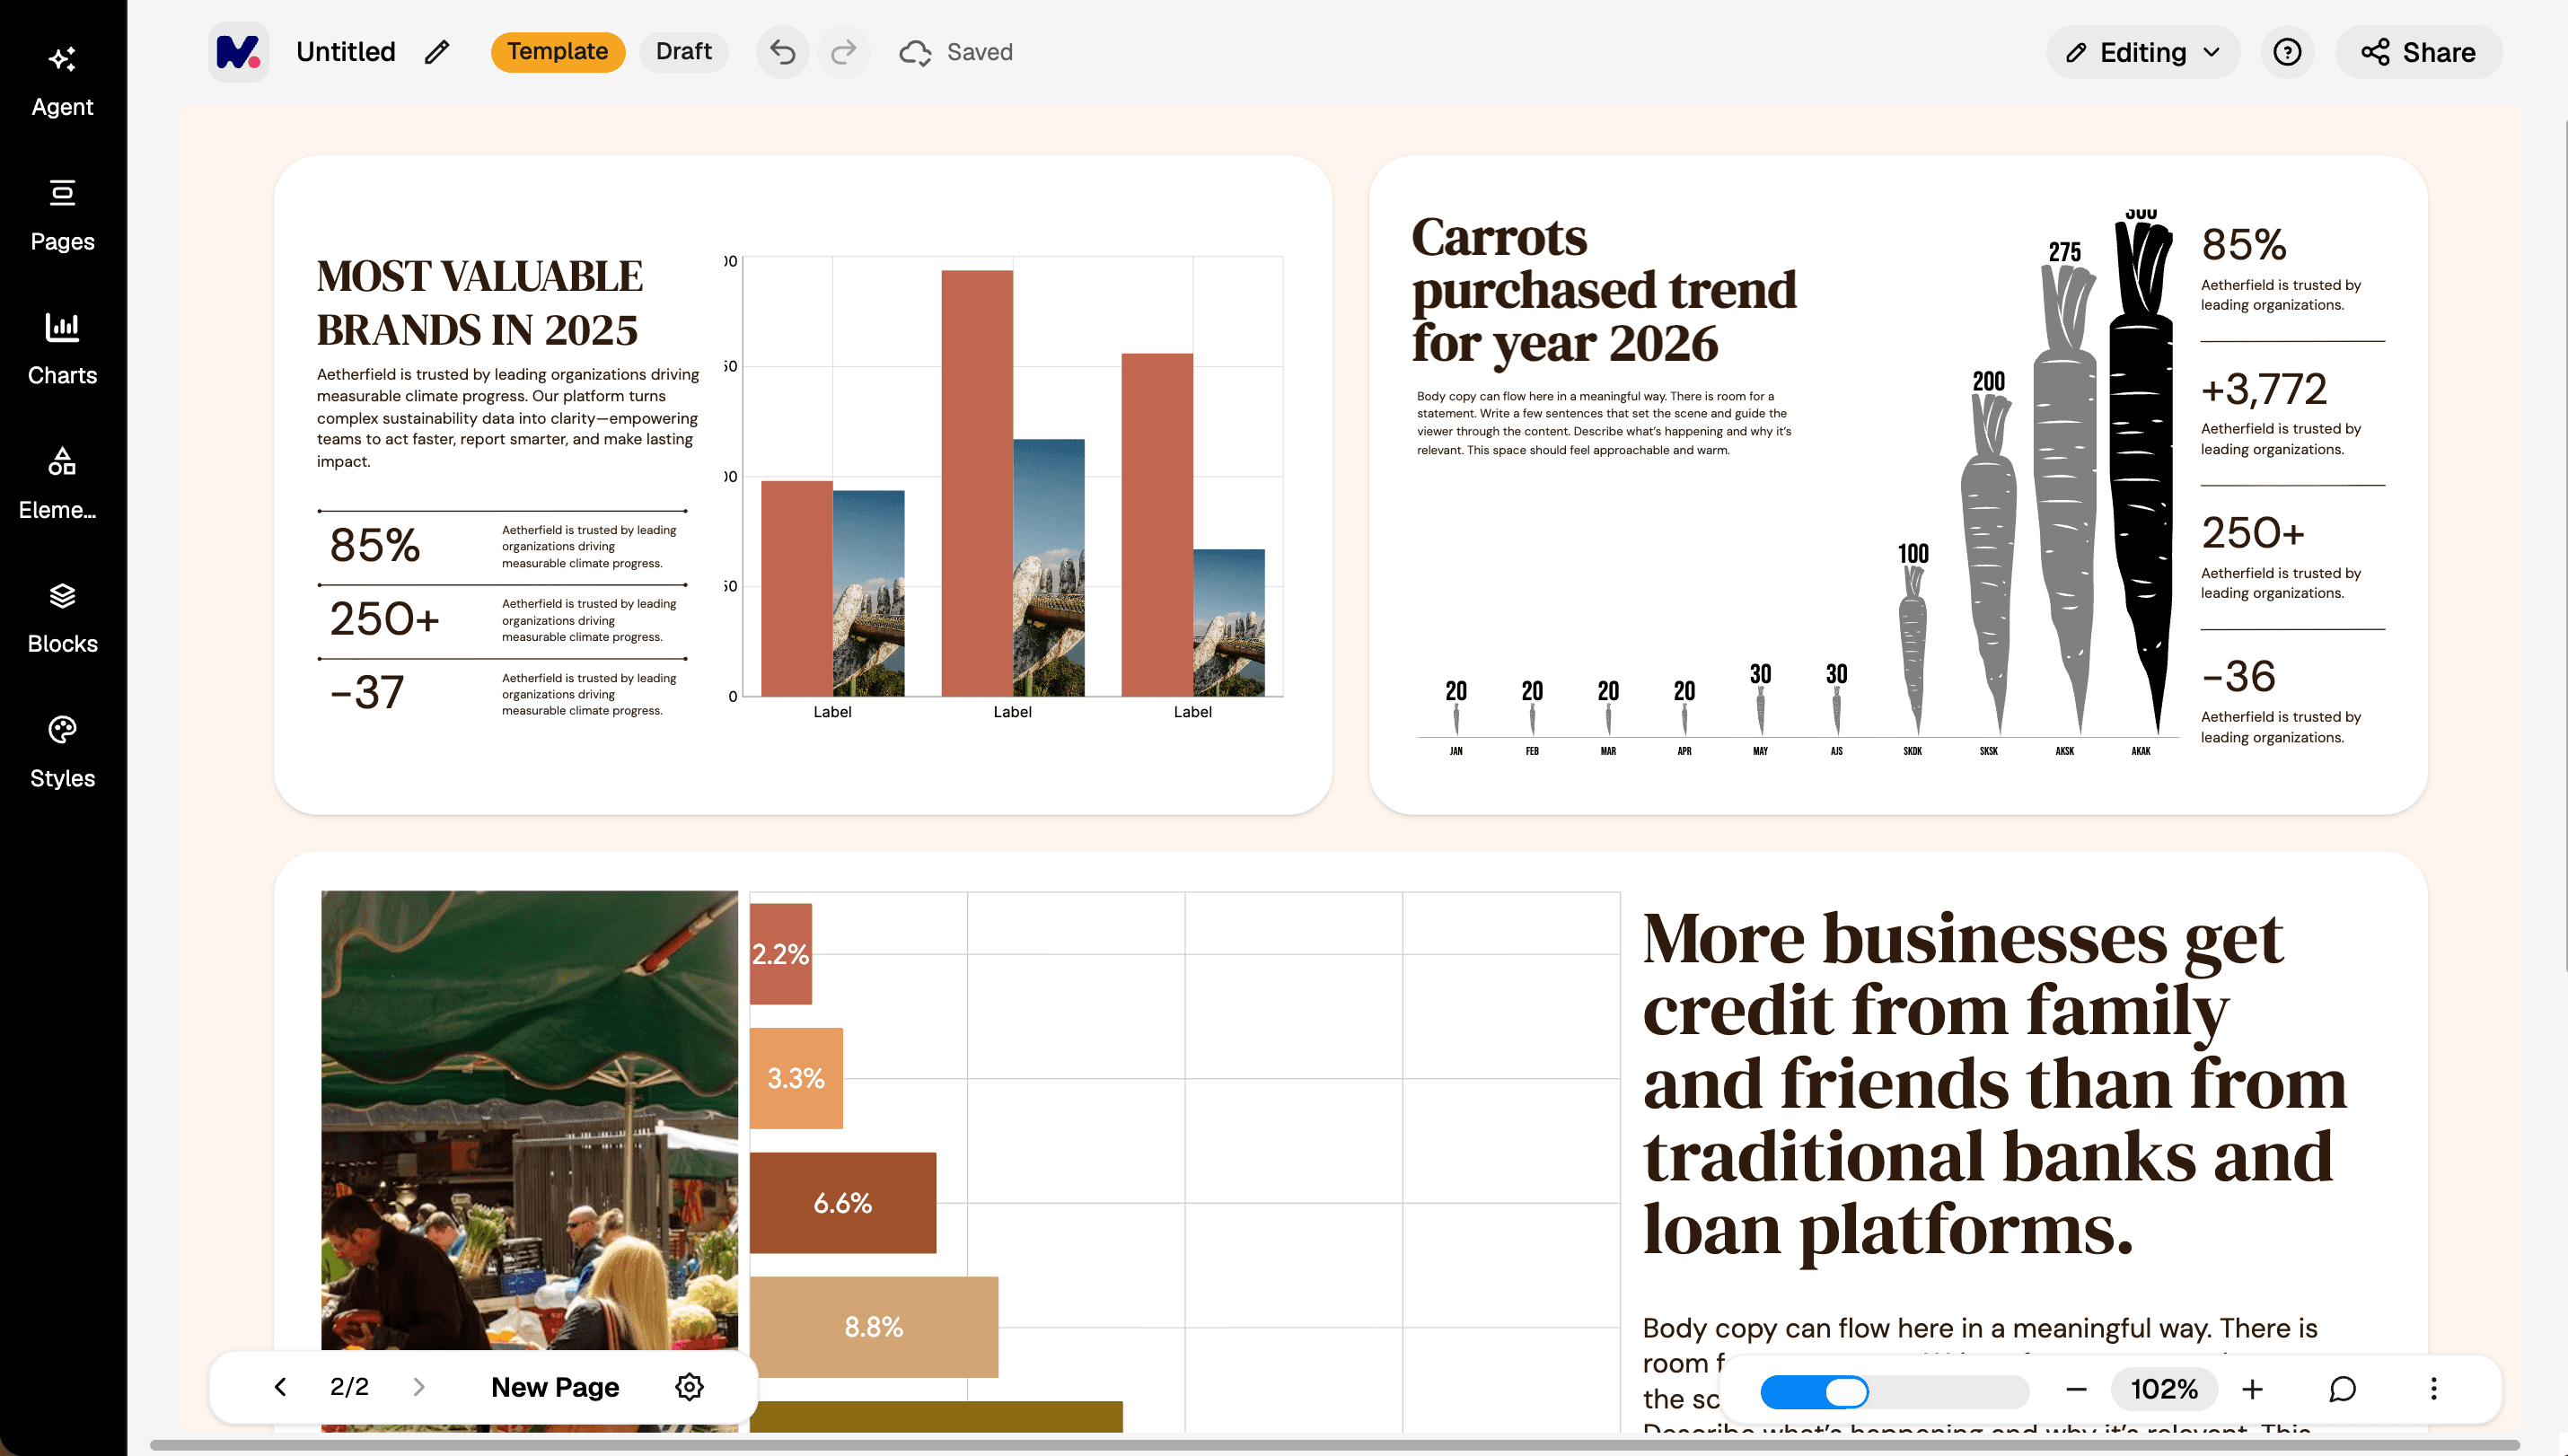This screenshot has width=2568, height=1456.
Task: Open the Editing mode dropdown
Action: [2142, 52]
